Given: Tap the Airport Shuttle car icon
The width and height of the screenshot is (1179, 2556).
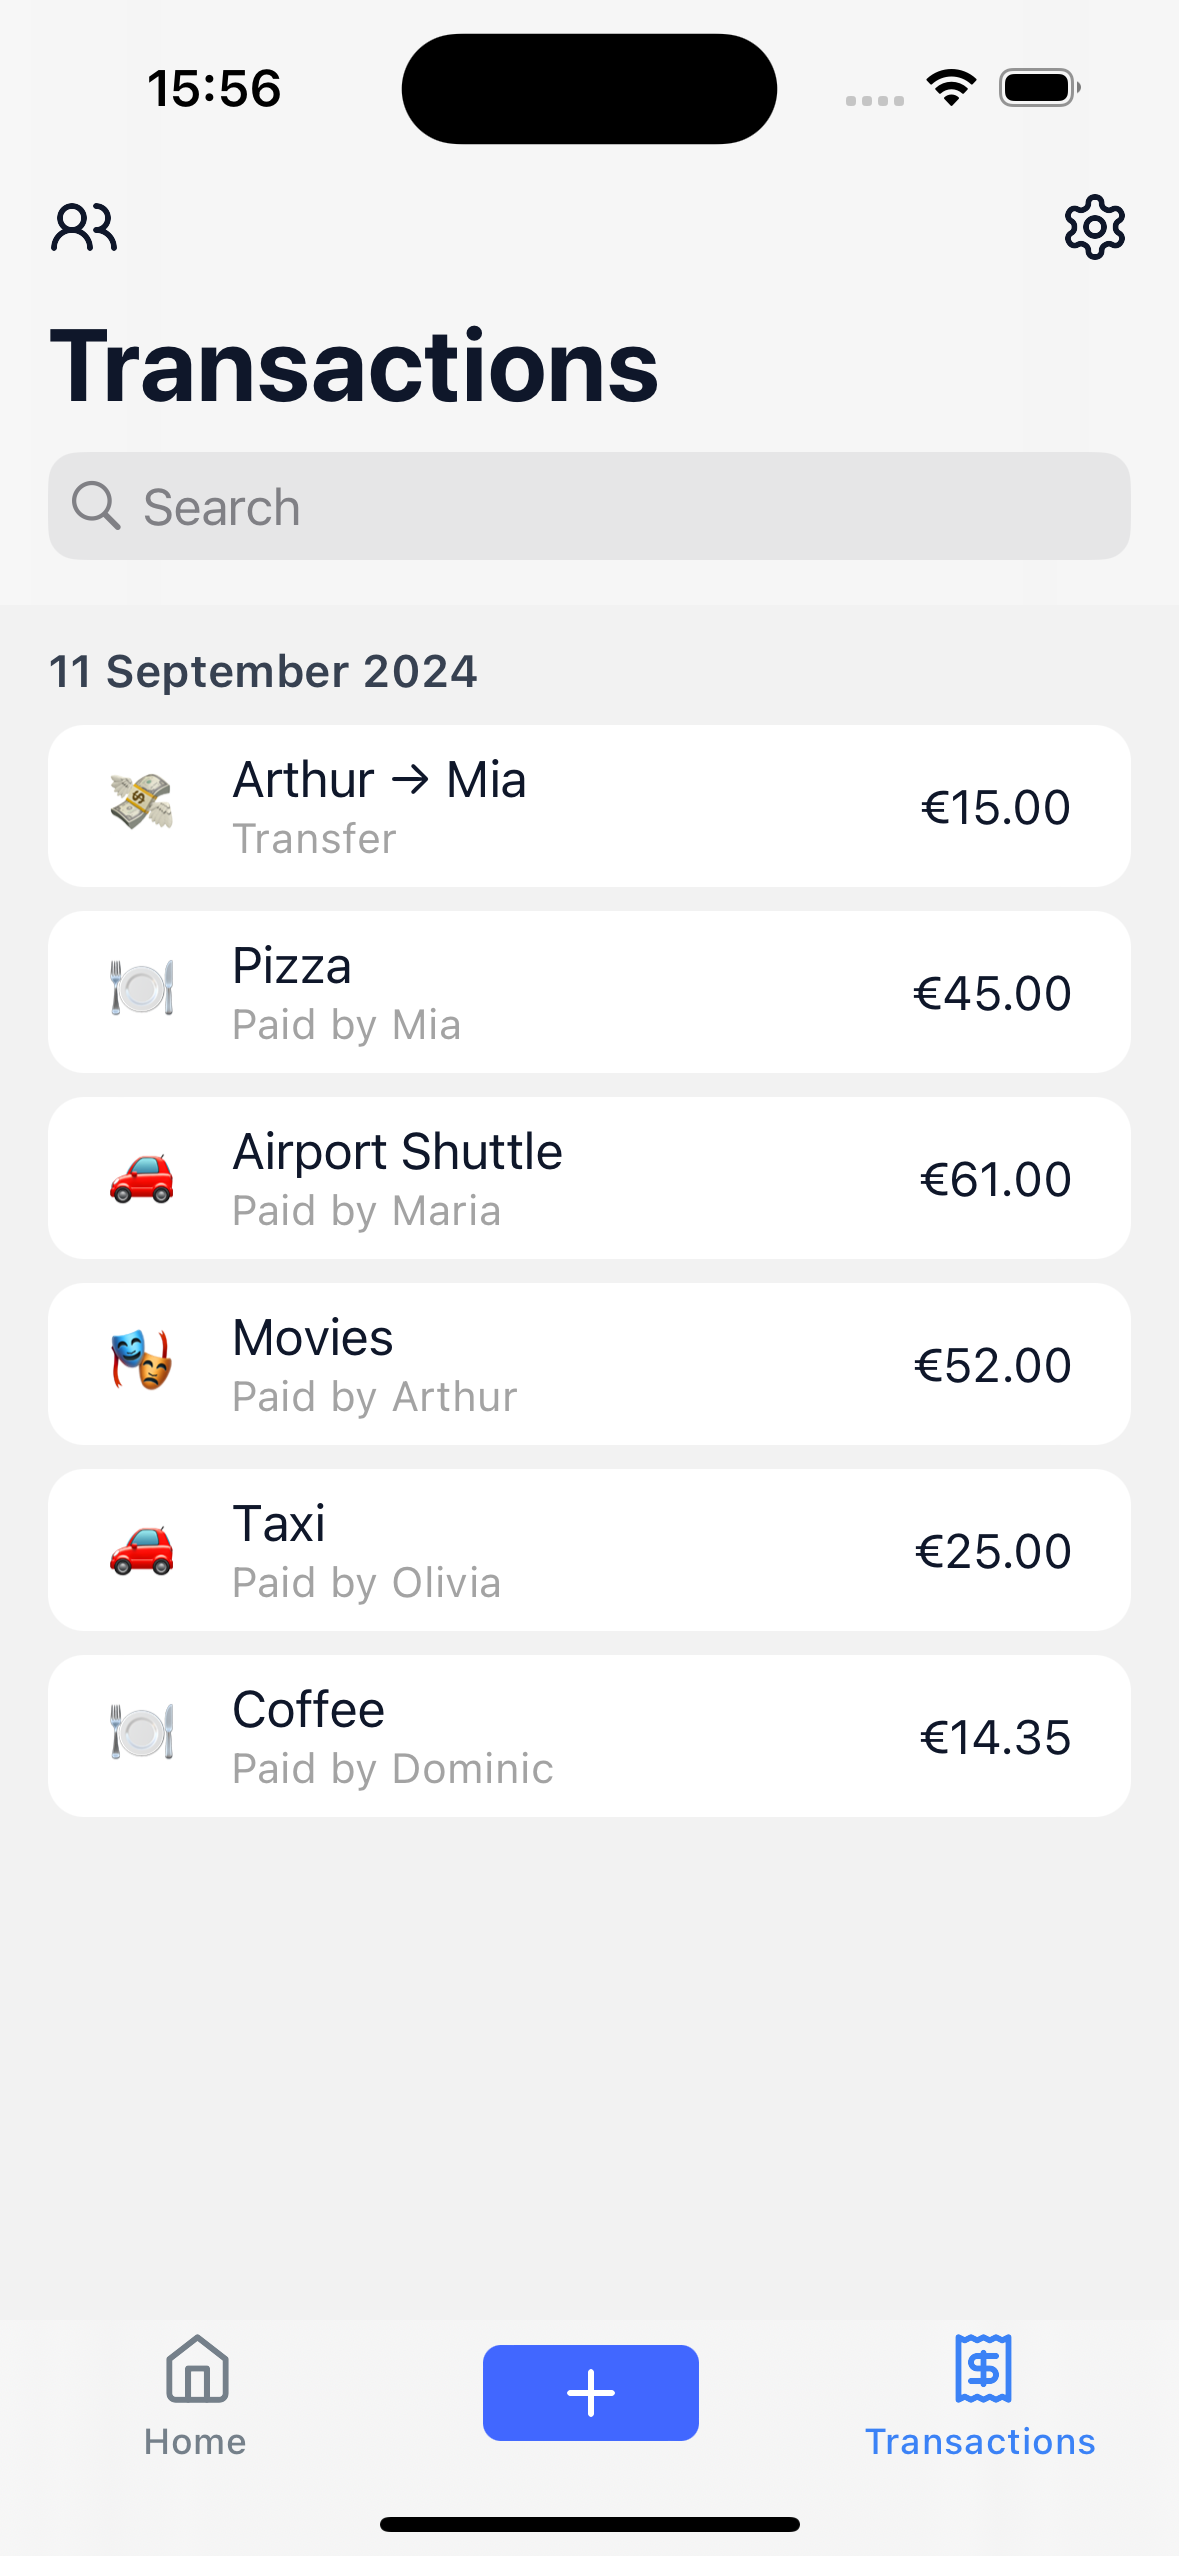Looking at the screenshot, I should [141, 1177].
